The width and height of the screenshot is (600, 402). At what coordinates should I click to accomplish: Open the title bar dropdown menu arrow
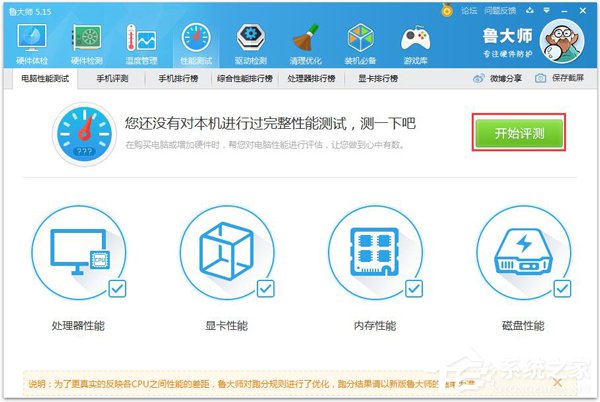tap(546, 10)
